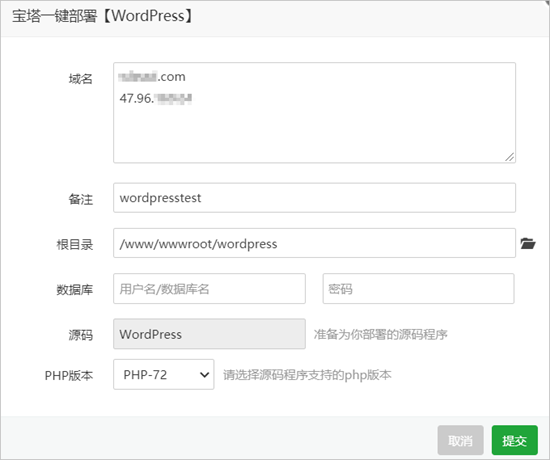Image resolution: width=550 pixels, height=460 pixels.
Task: Focus the 域名 domain textarea
Action: point(314,113)
